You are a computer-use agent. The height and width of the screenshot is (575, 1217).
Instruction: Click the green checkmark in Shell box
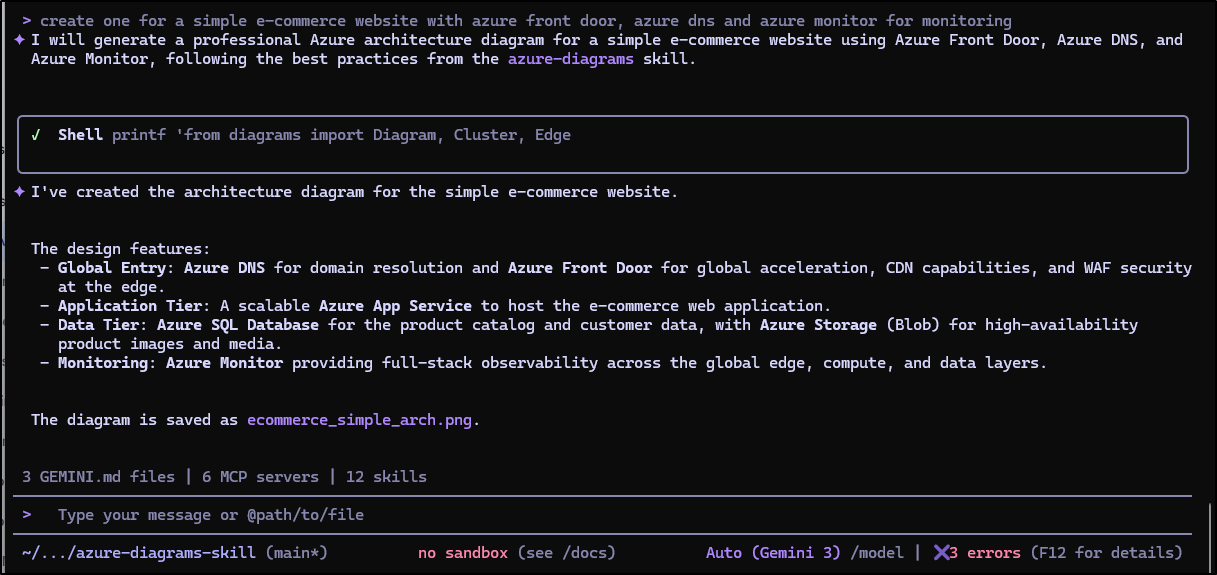36,135
